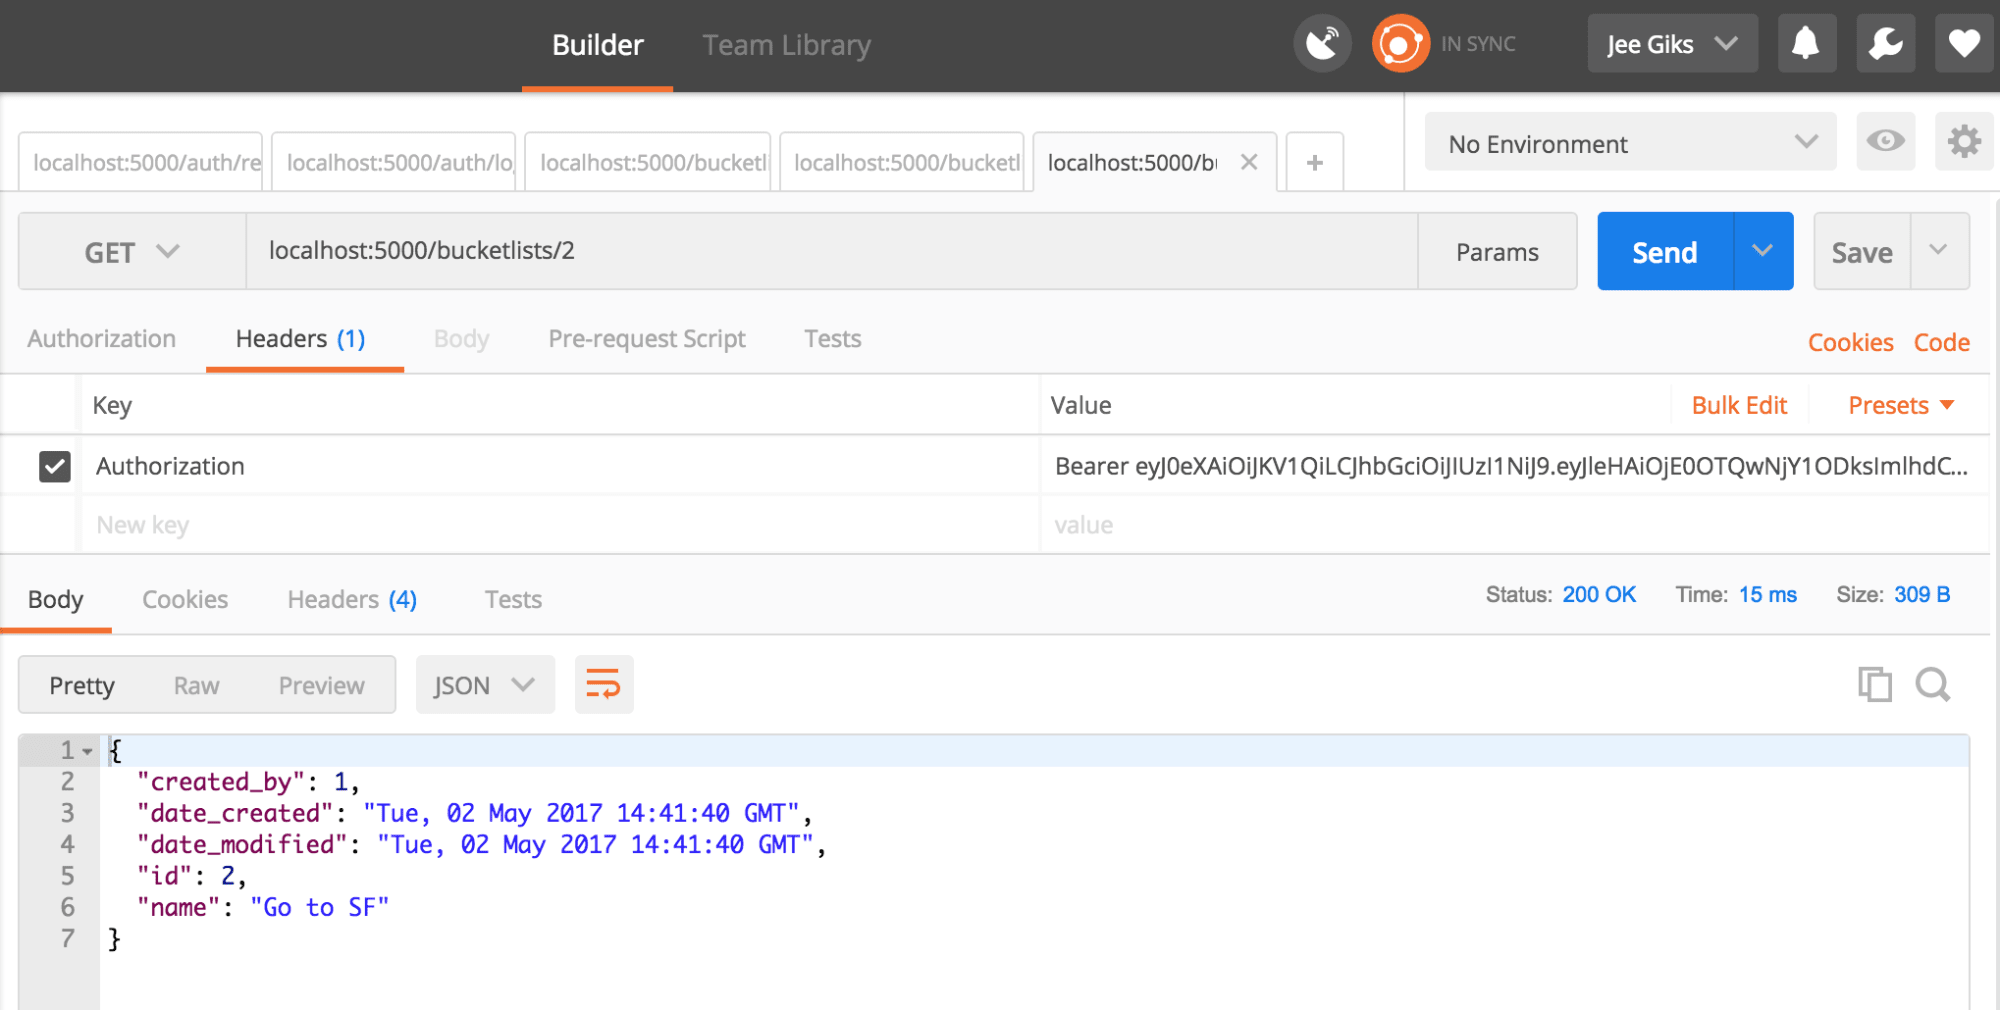
Task: Select the response Body tab
Action: point(56,599)
